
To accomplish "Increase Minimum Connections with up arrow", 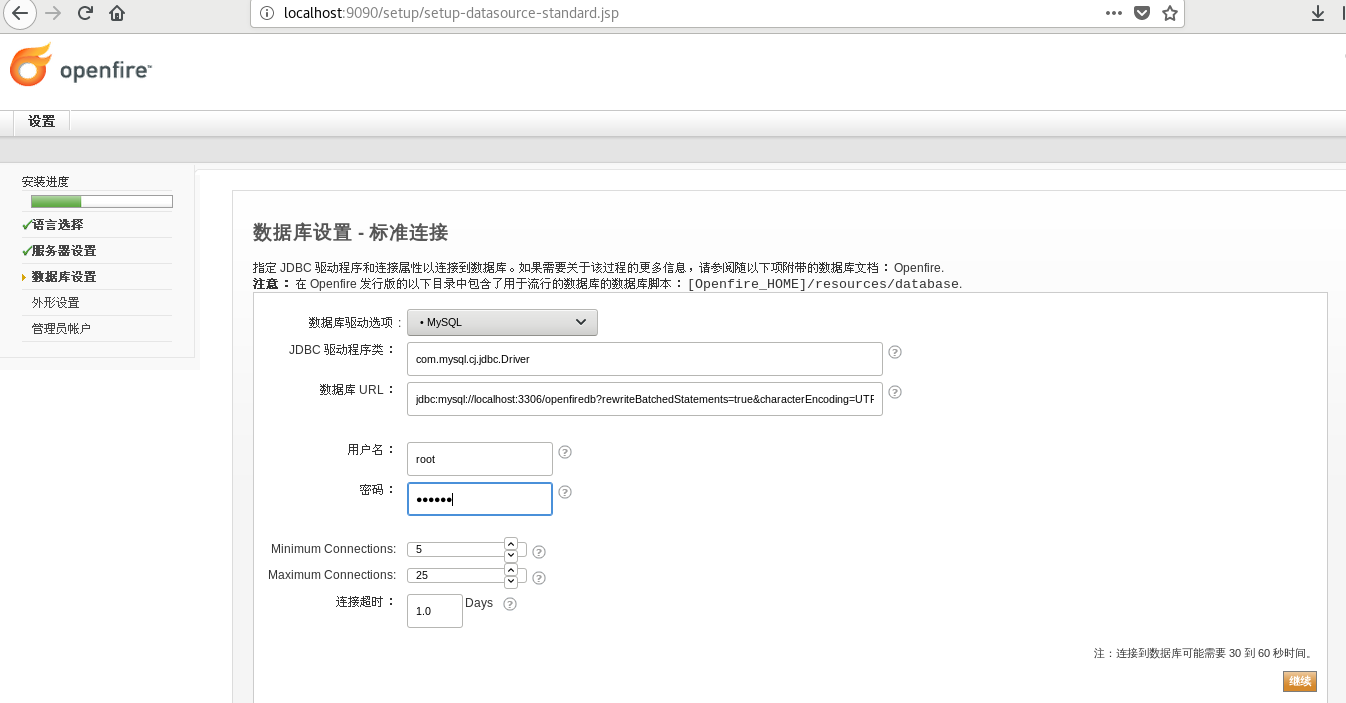I will pyautogui.click(x=511, y=543).
